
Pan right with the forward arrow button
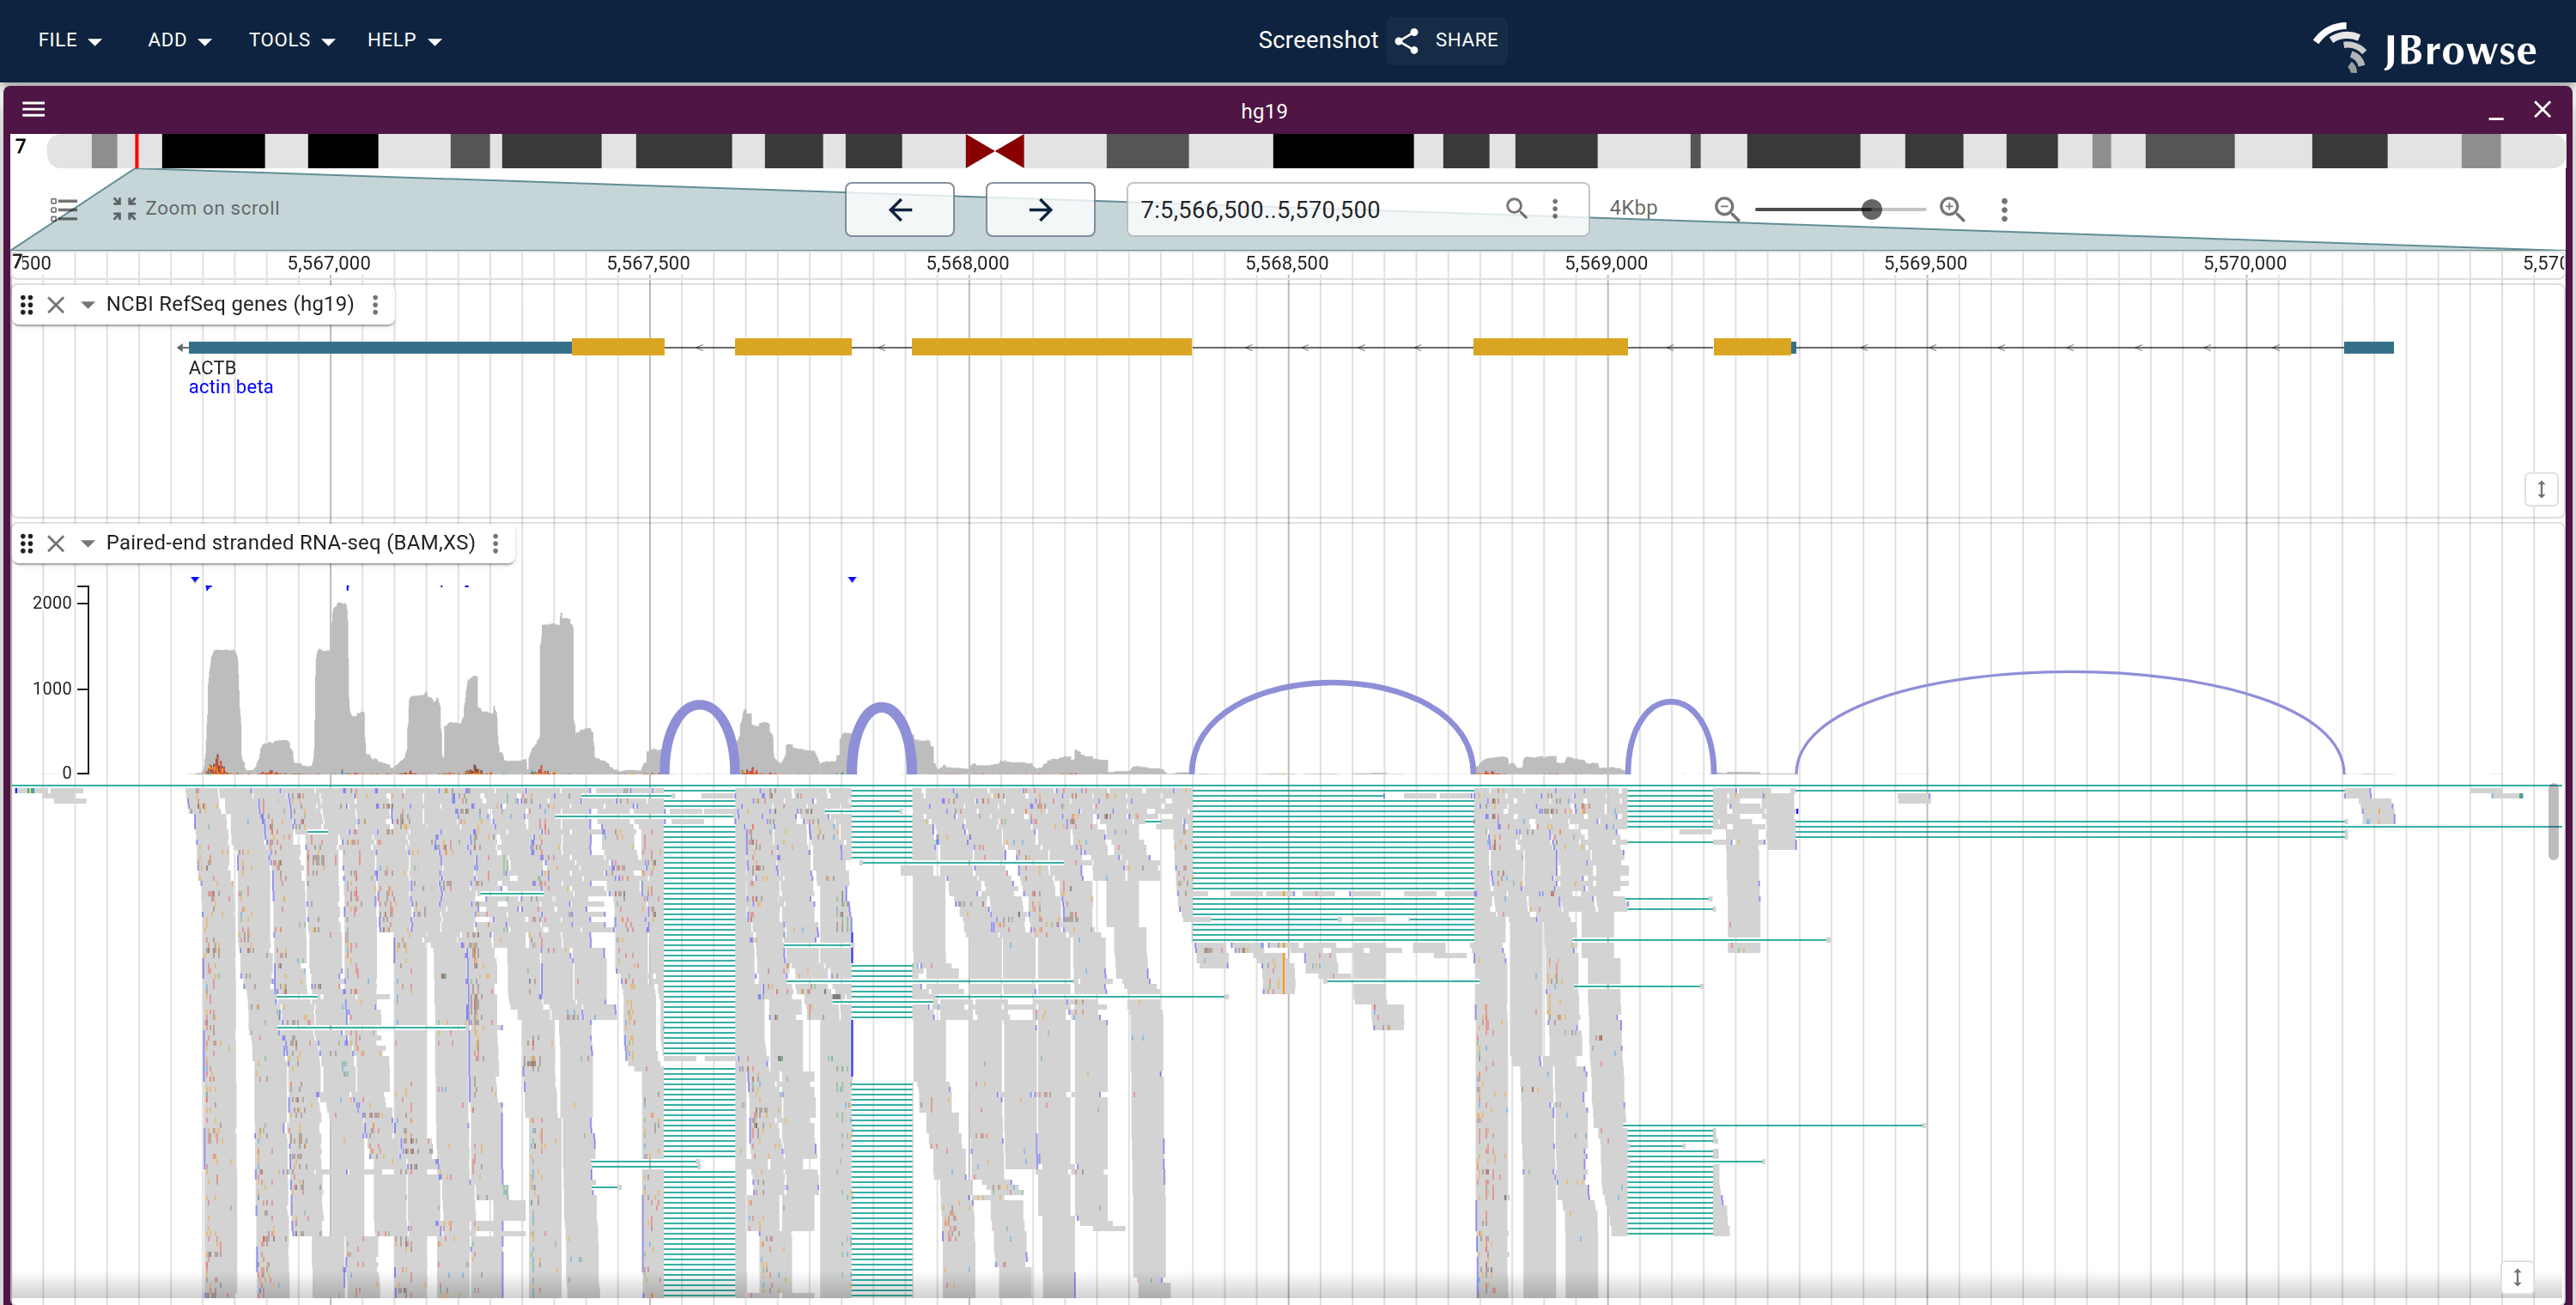click(x=1040, y=209)
